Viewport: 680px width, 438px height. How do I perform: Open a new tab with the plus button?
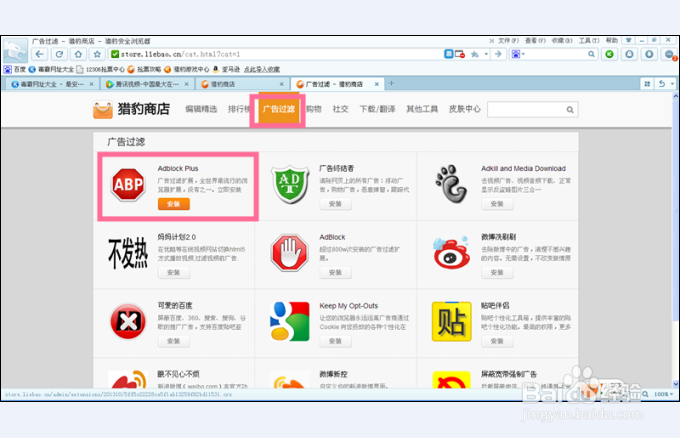[x=391, y=83]
